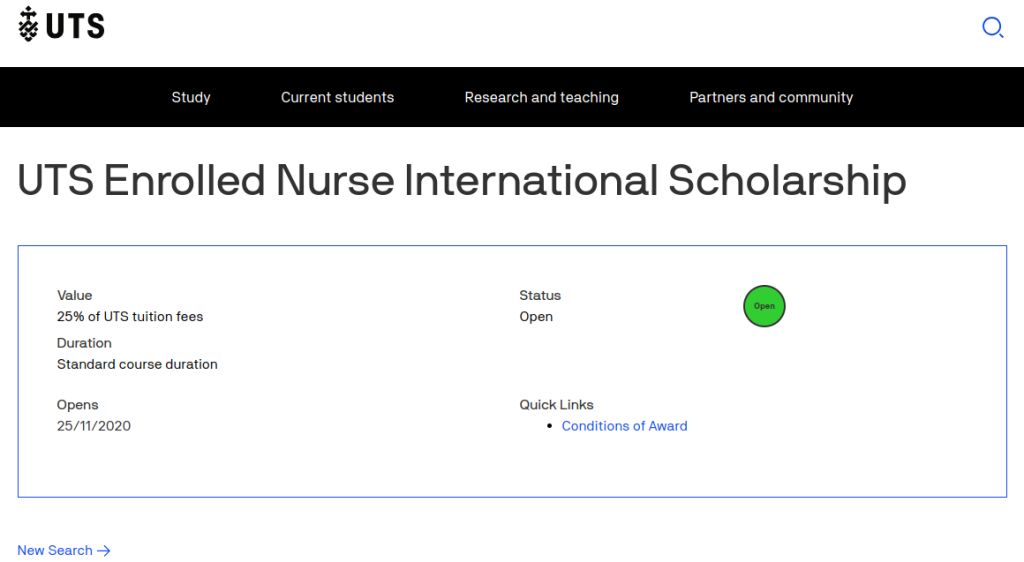This screenshot has width=1024, height=562.
Task: Open Partners and community menu
Action: point(771,97)
